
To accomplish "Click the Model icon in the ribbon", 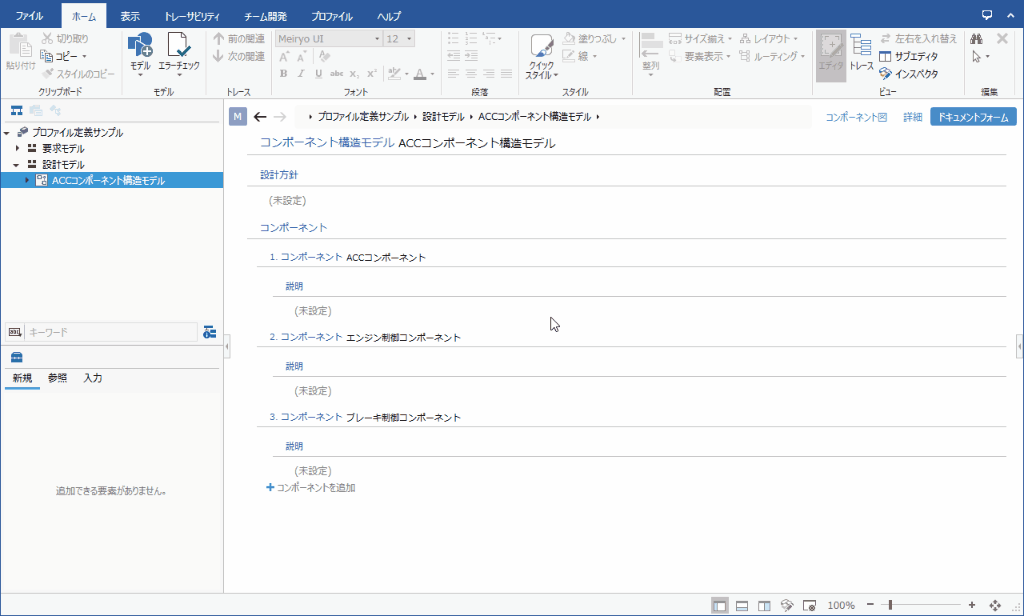I will (x=139, y=51).
